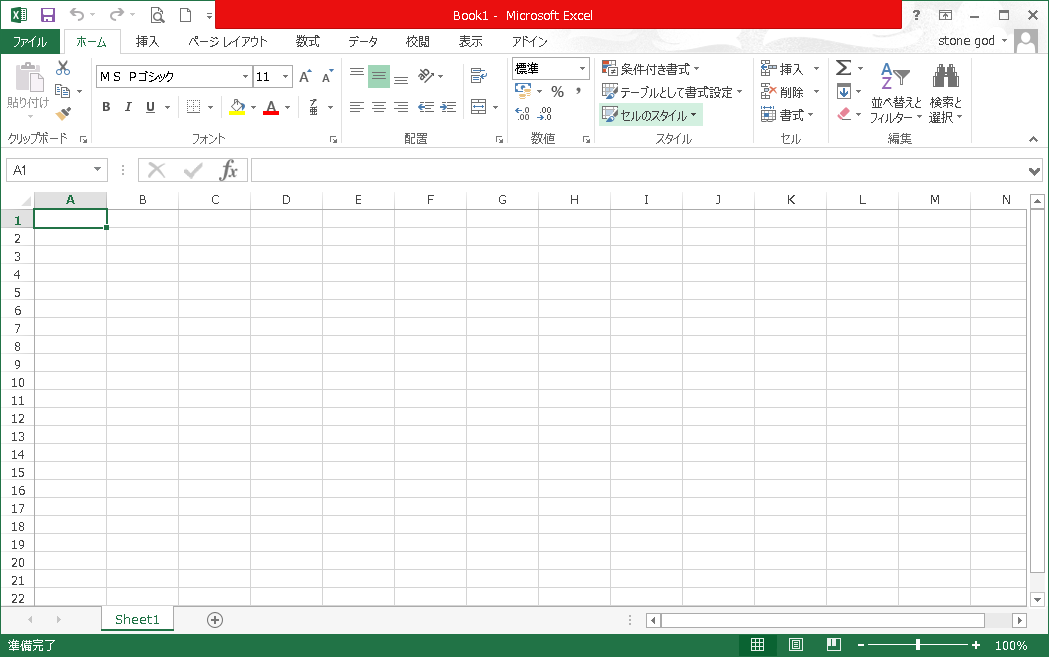This screenshot has width=1049, height=657.
Task: Open Format as Table (テーブルとして書式設定) menu
Action: [x=672, y=92]
